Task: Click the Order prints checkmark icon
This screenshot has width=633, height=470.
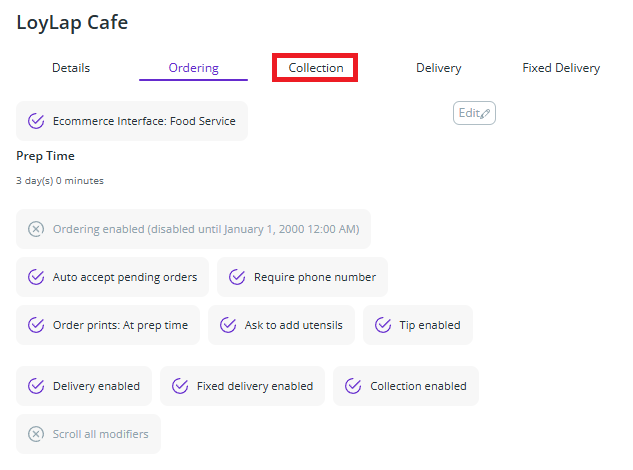Action: click(x=36, y=325)
